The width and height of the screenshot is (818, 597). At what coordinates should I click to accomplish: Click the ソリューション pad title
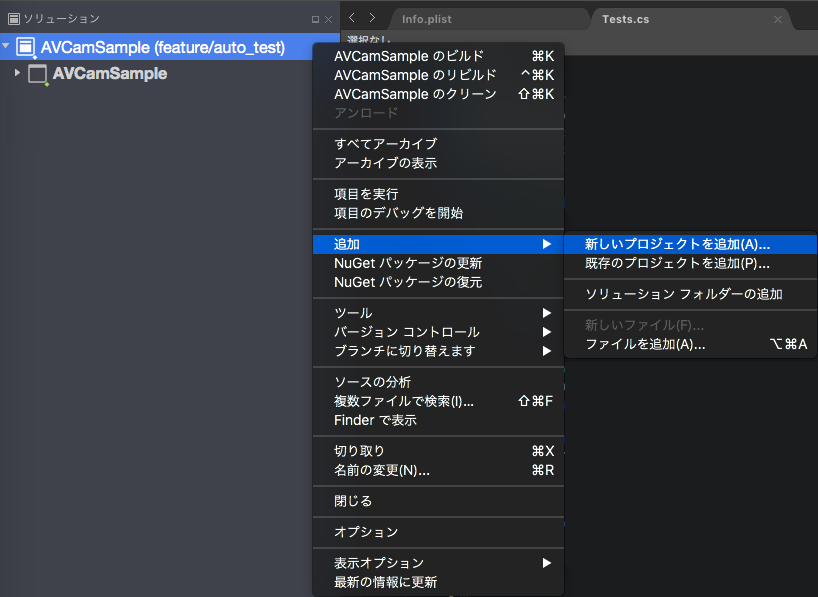click(x=62, y=19)
